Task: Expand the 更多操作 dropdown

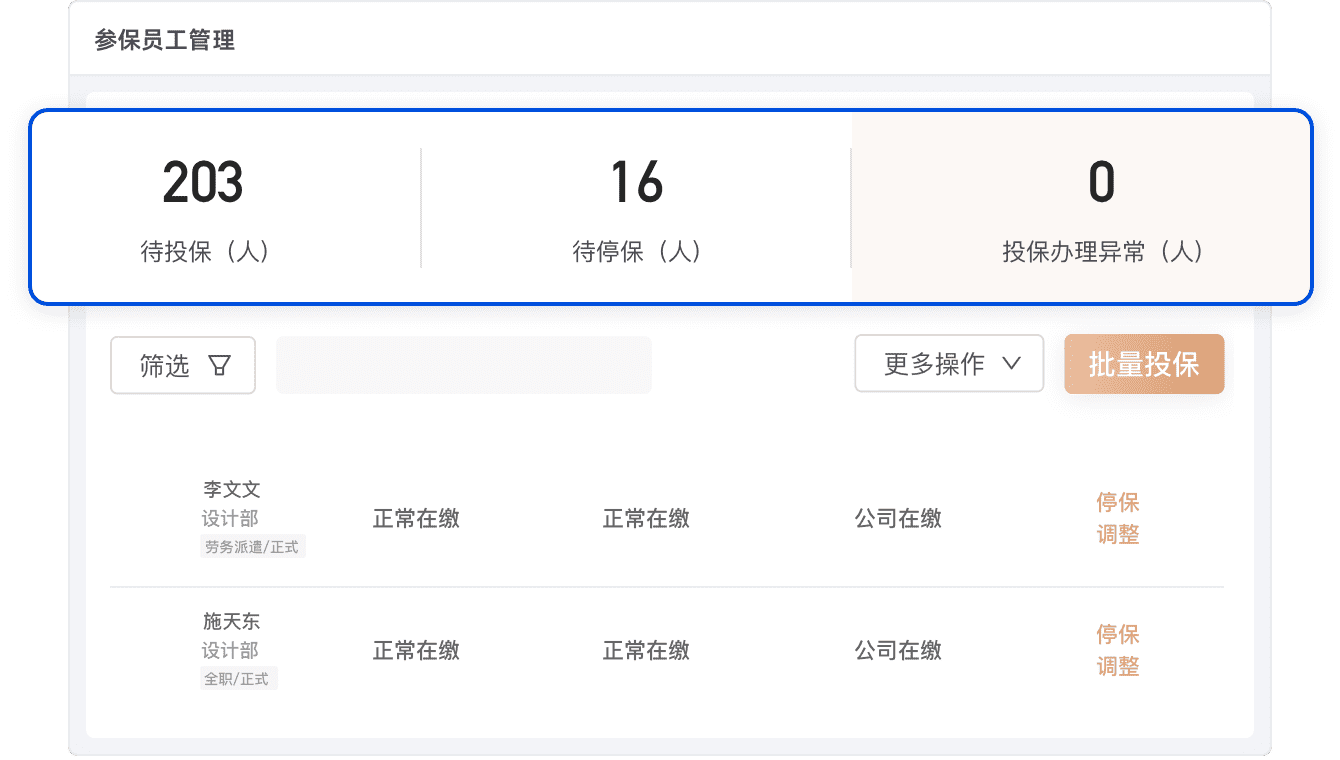Action: point(949,364)
